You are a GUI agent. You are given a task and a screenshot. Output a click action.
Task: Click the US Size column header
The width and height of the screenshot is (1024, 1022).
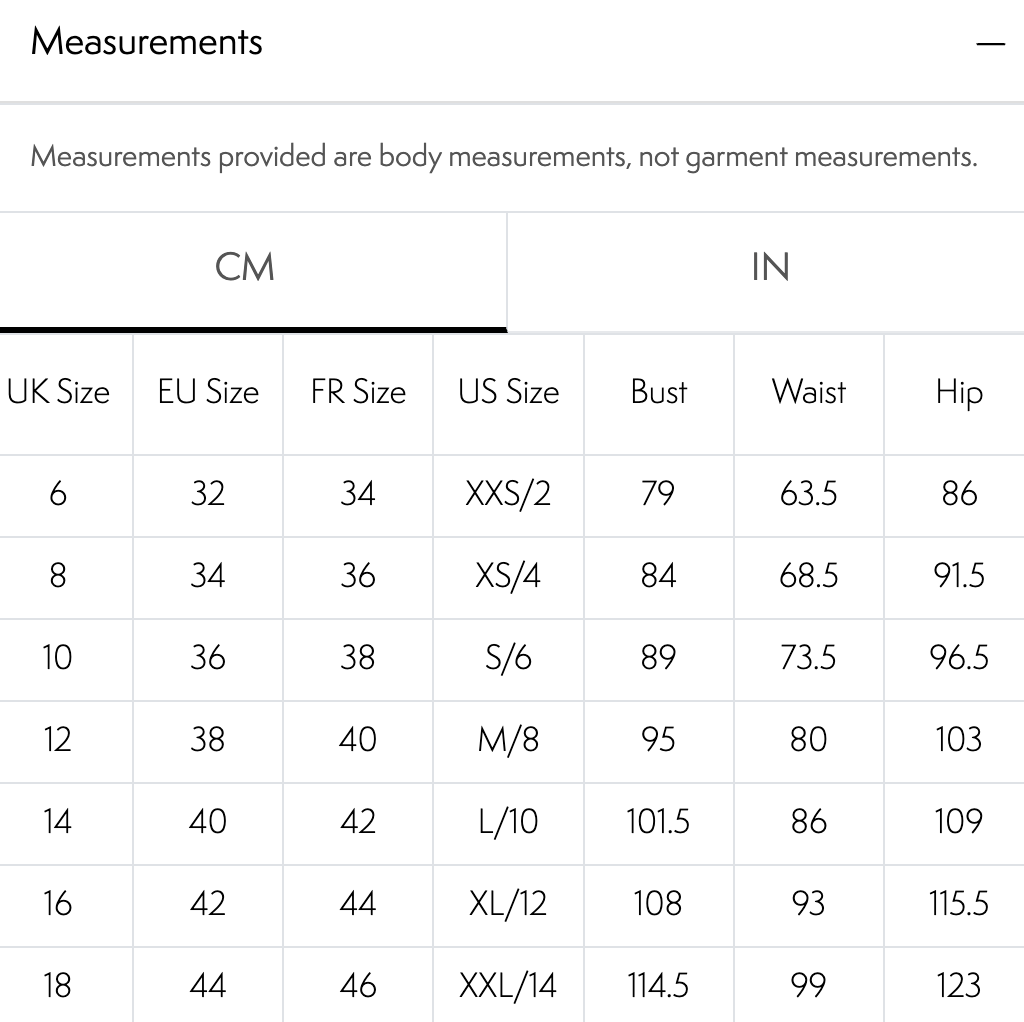[508, 392]
